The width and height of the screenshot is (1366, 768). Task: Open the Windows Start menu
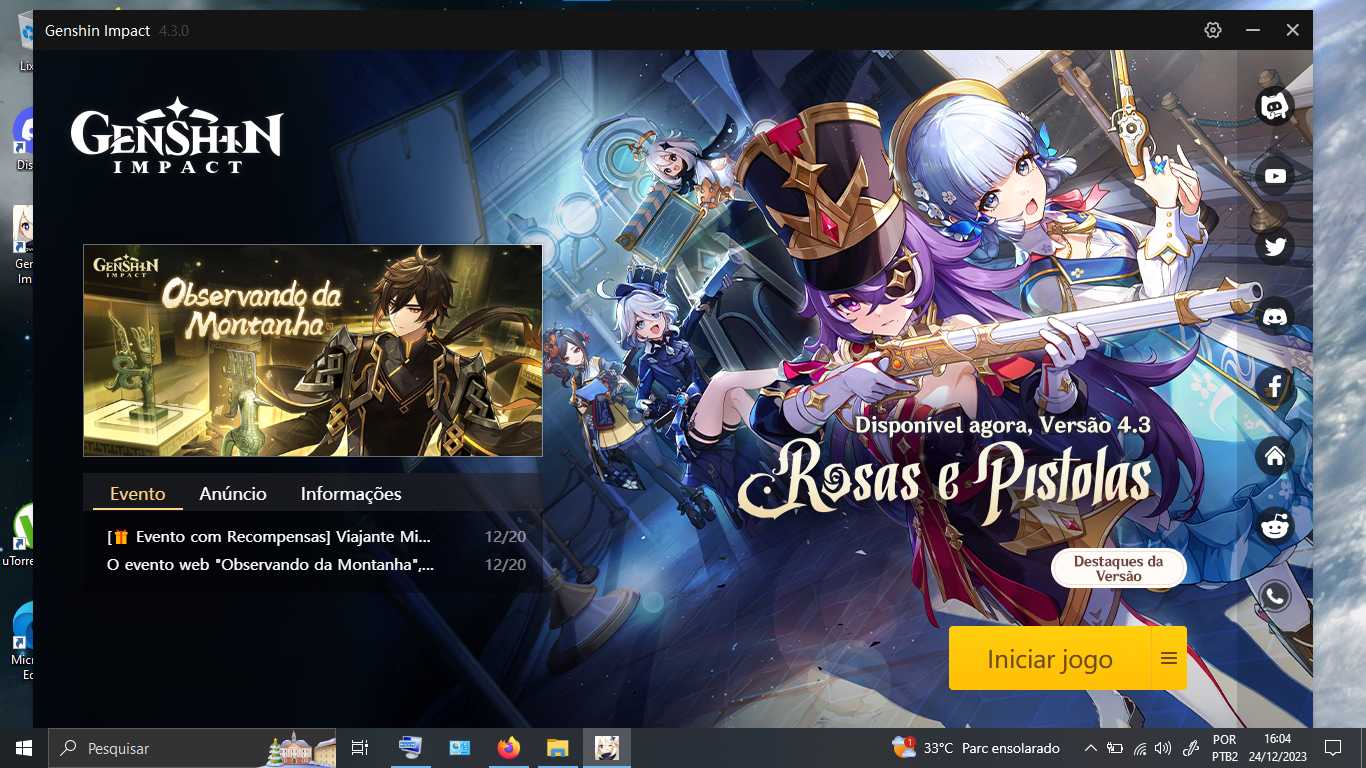pyautogui.click(x=24, y=748)
